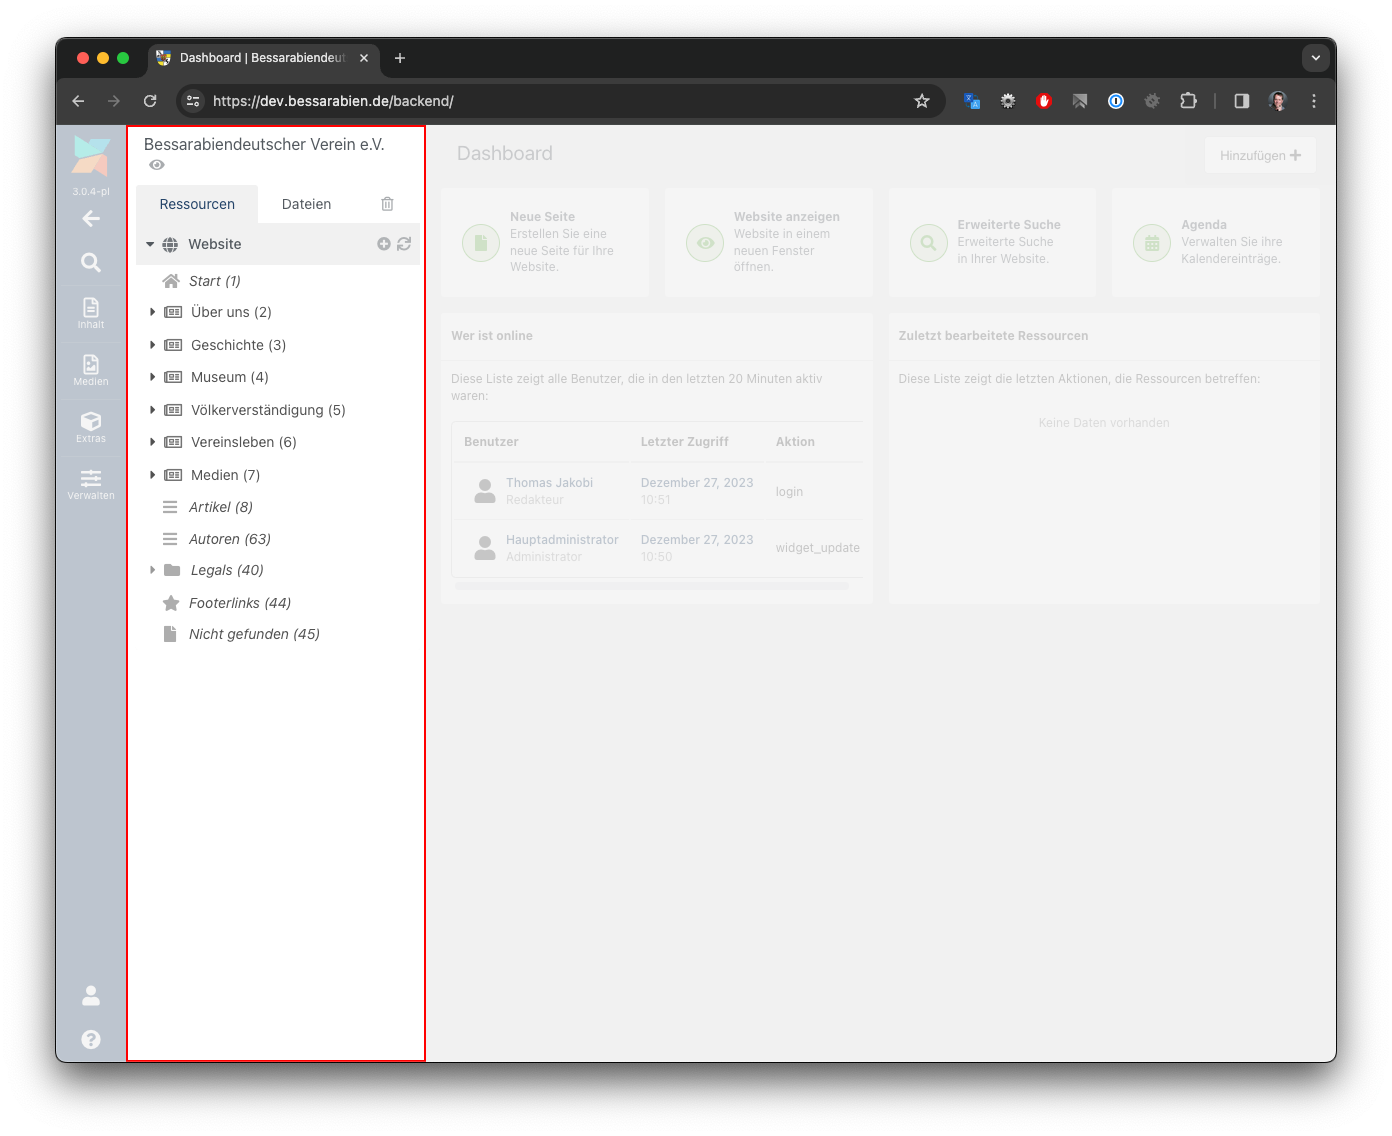Open the Verwalten settings section
The width and height of the screenshot is (1392, 1136).
click(x=91, y=483)
